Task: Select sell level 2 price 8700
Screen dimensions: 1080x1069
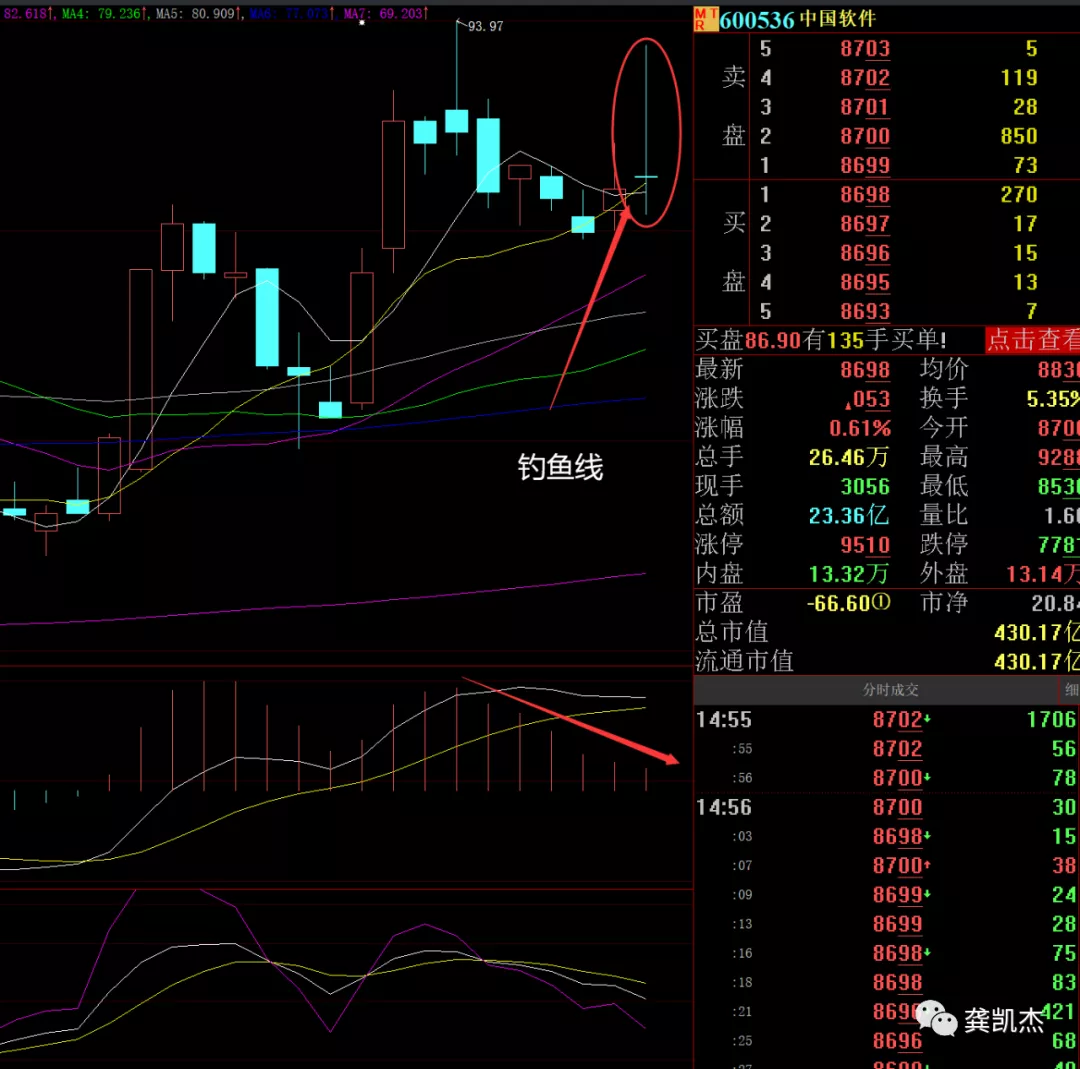Action: (865, 136)
